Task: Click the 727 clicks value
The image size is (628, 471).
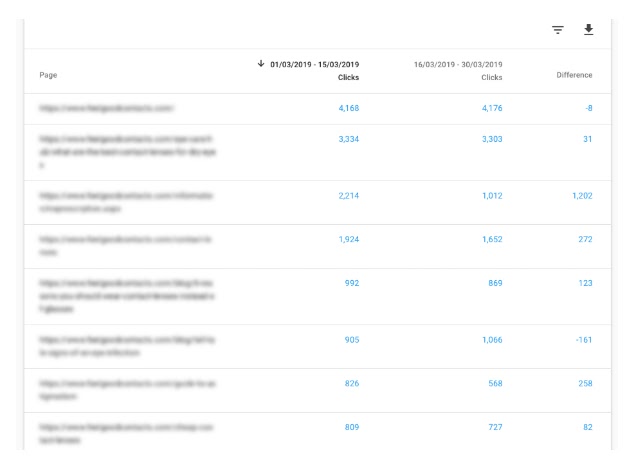Action: click(x=492, y=427)
